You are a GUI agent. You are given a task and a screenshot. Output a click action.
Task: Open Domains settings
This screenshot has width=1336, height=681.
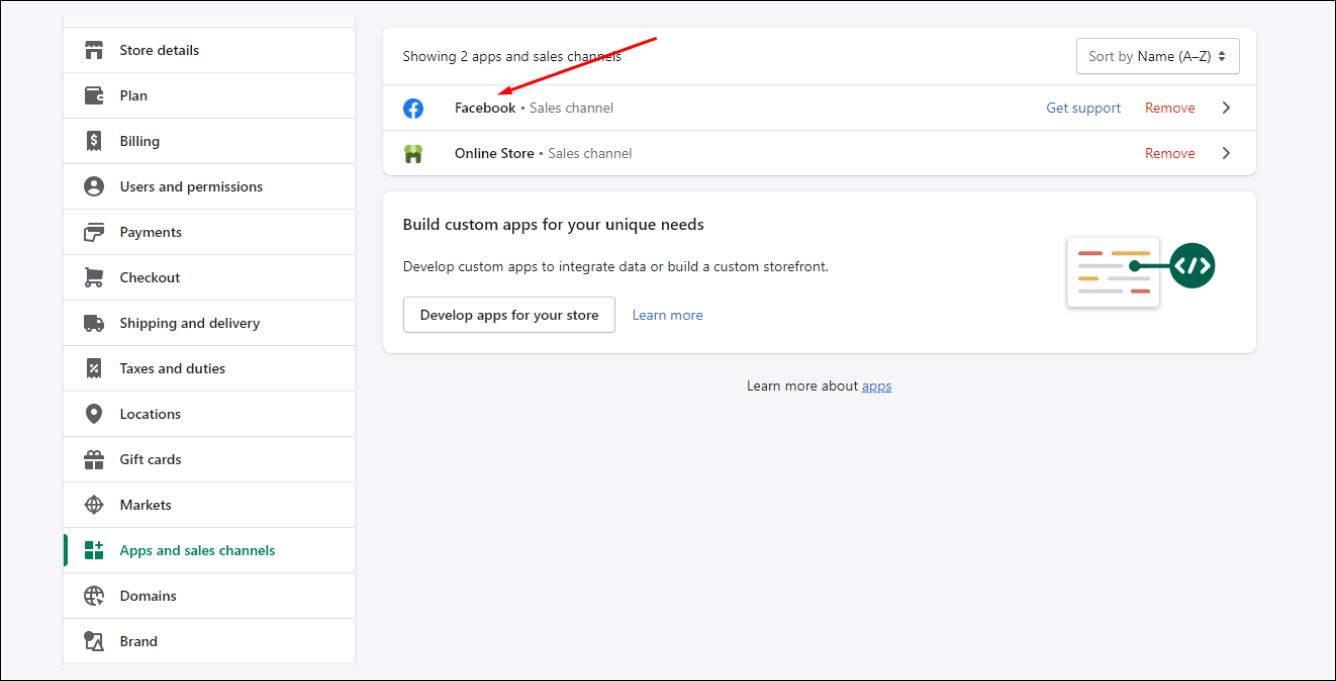click(x=209, y=596)
